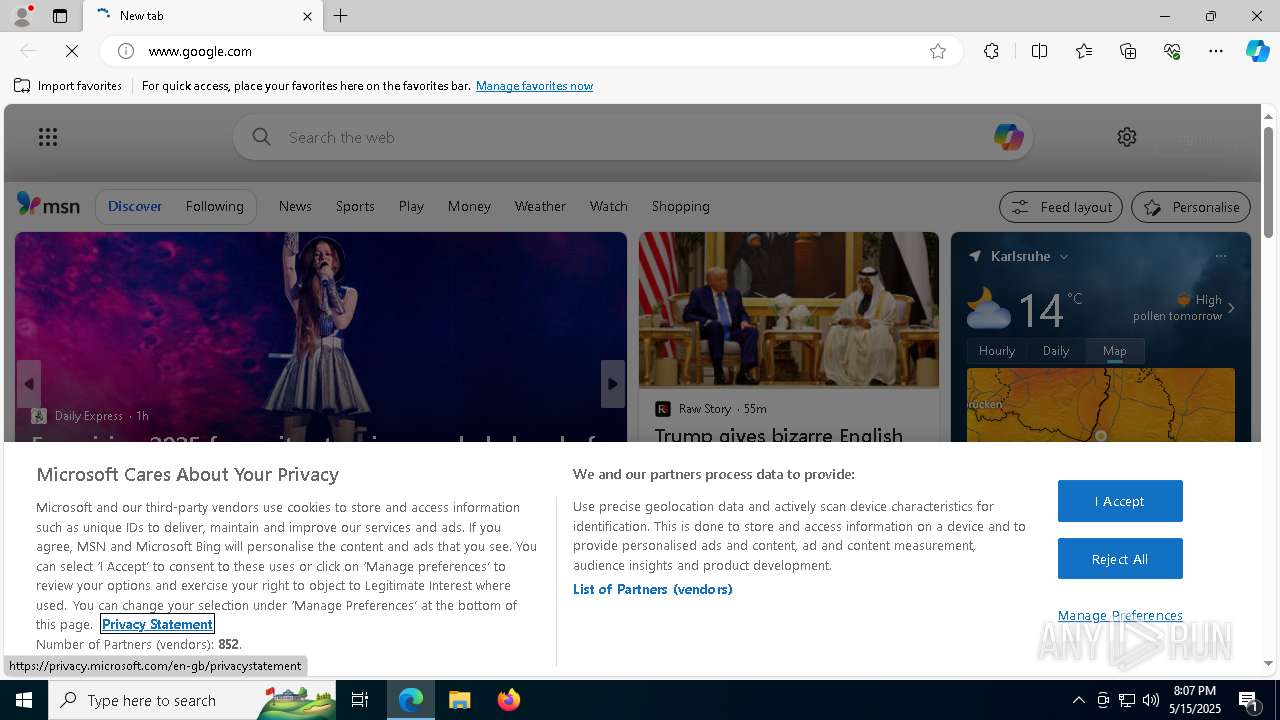
Task: Click the weather map thumbnail
Action: pos(1101,405)
